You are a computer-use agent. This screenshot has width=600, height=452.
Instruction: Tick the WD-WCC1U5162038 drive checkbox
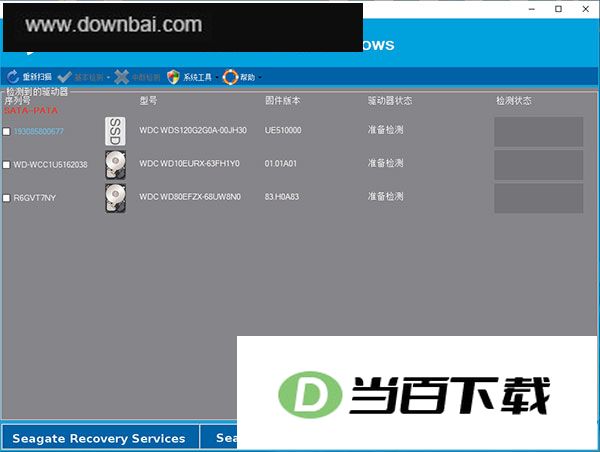point(6,165)
